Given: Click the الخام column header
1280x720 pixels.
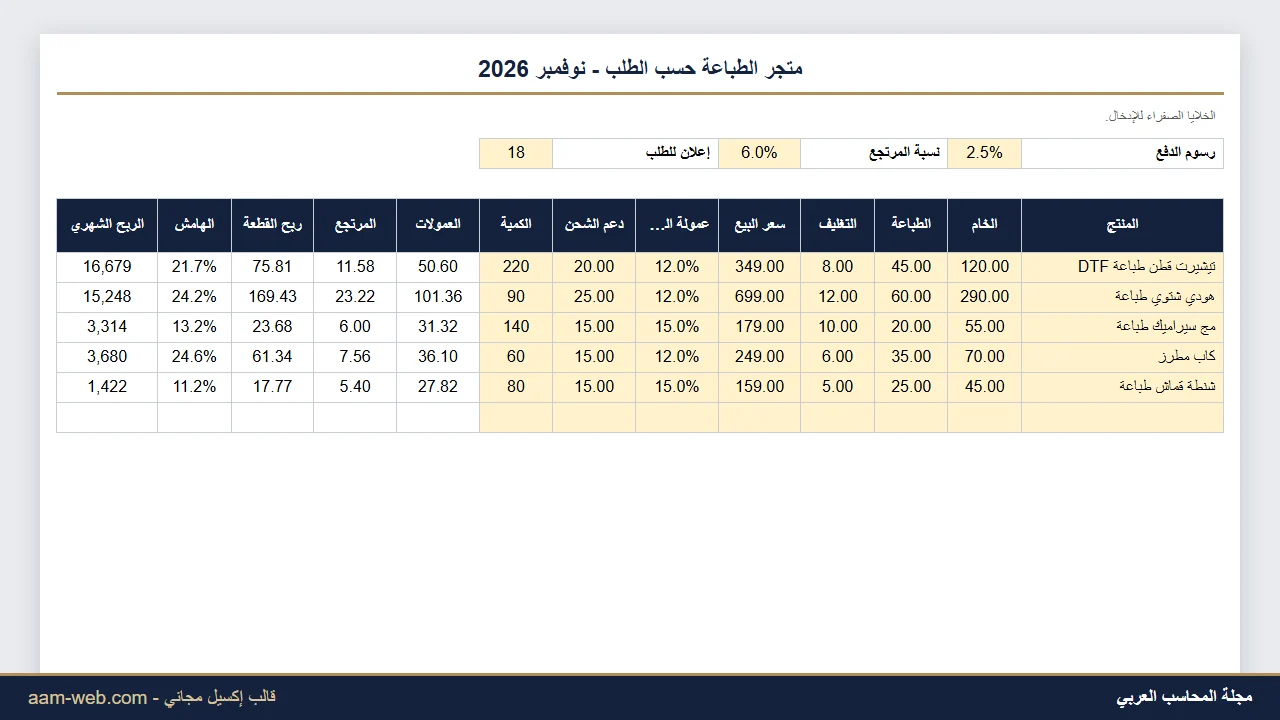Looking at the screenshot, I should [984, 225].
